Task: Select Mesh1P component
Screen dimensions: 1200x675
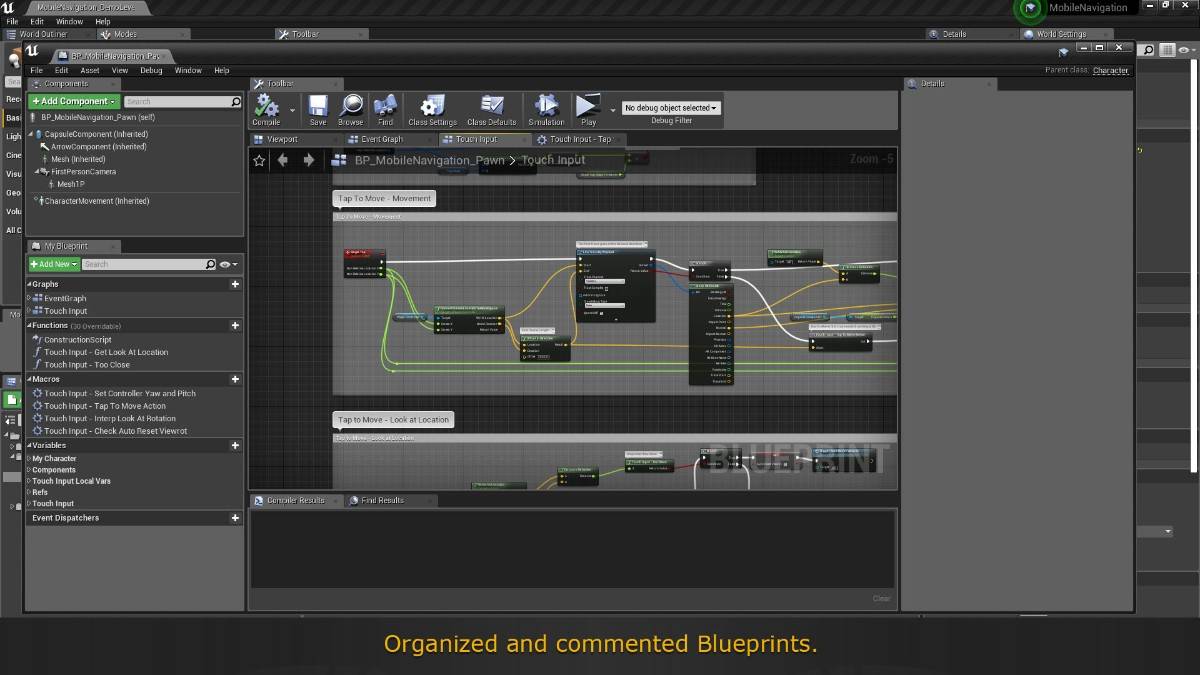Action: click(70, 184)
